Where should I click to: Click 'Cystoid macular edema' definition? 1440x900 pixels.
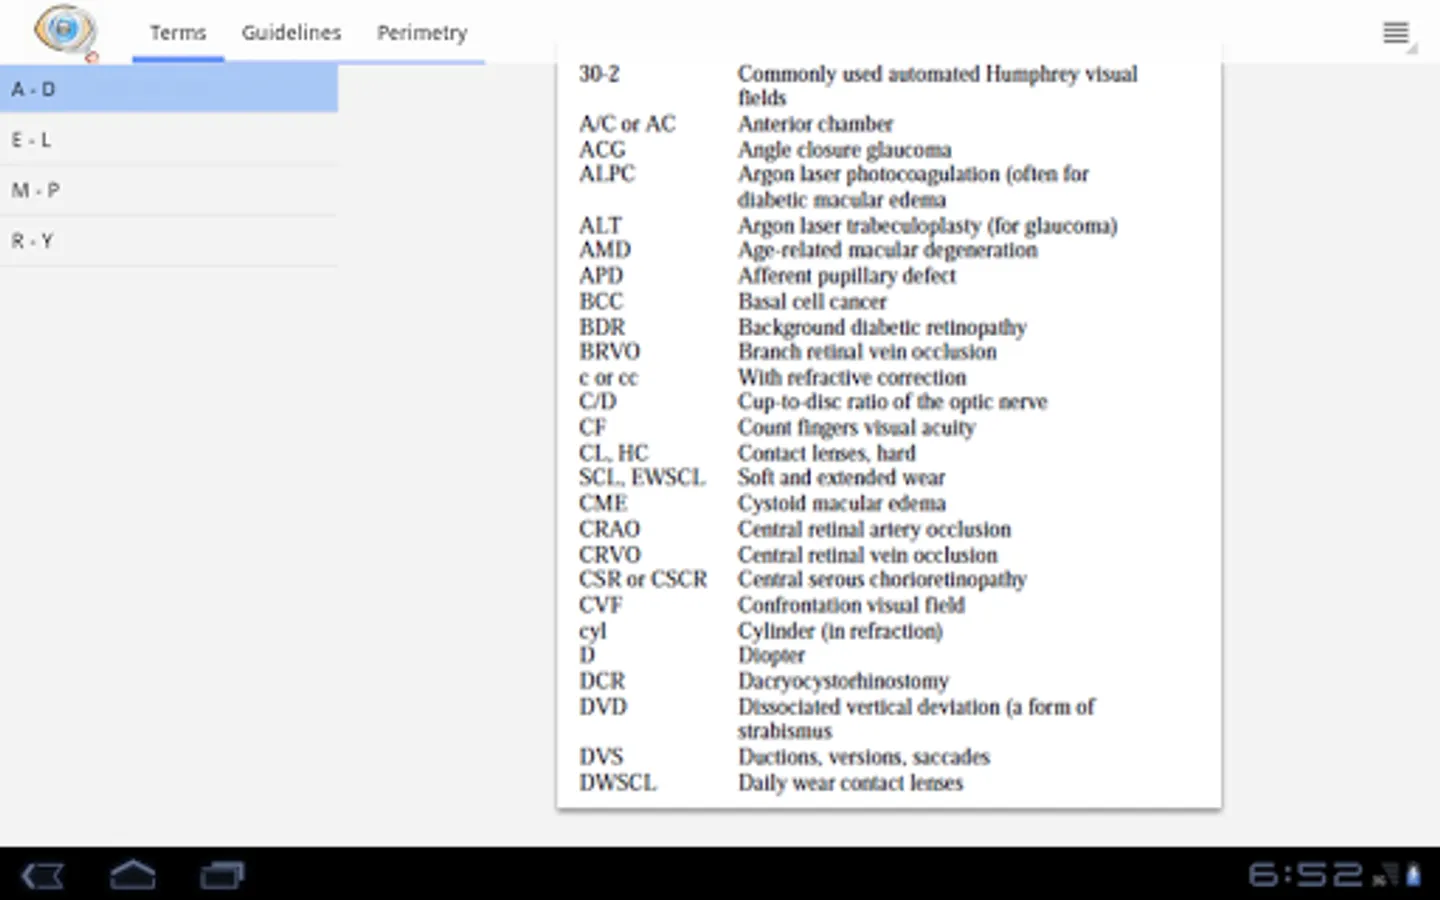click(842, 504)
